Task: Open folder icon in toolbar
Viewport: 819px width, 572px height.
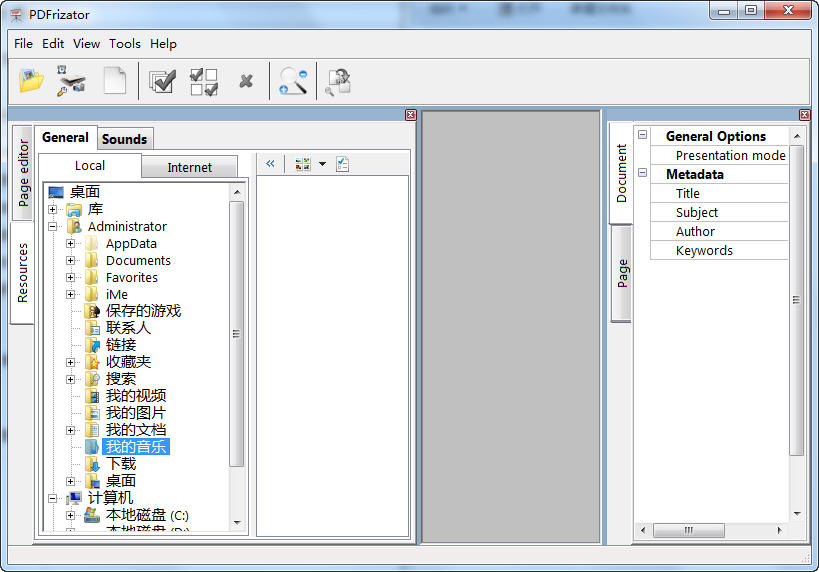Action: (31, 81)
